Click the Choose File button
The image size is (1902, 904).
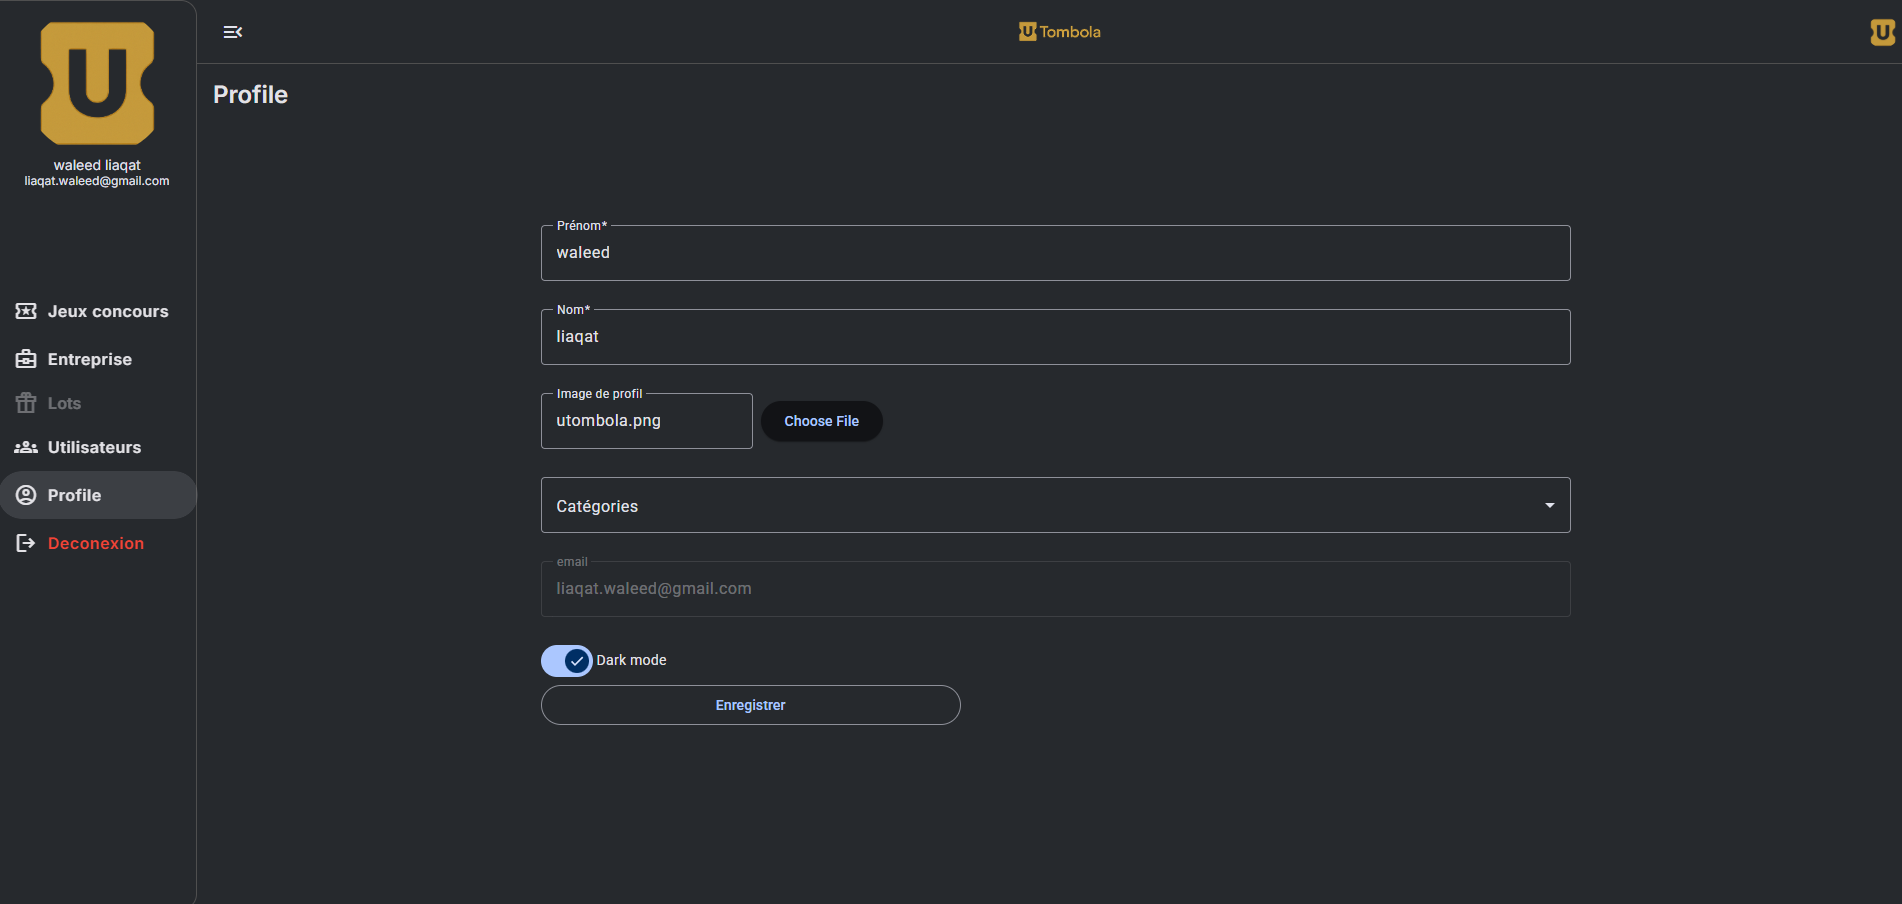click(x=821, y=421)
